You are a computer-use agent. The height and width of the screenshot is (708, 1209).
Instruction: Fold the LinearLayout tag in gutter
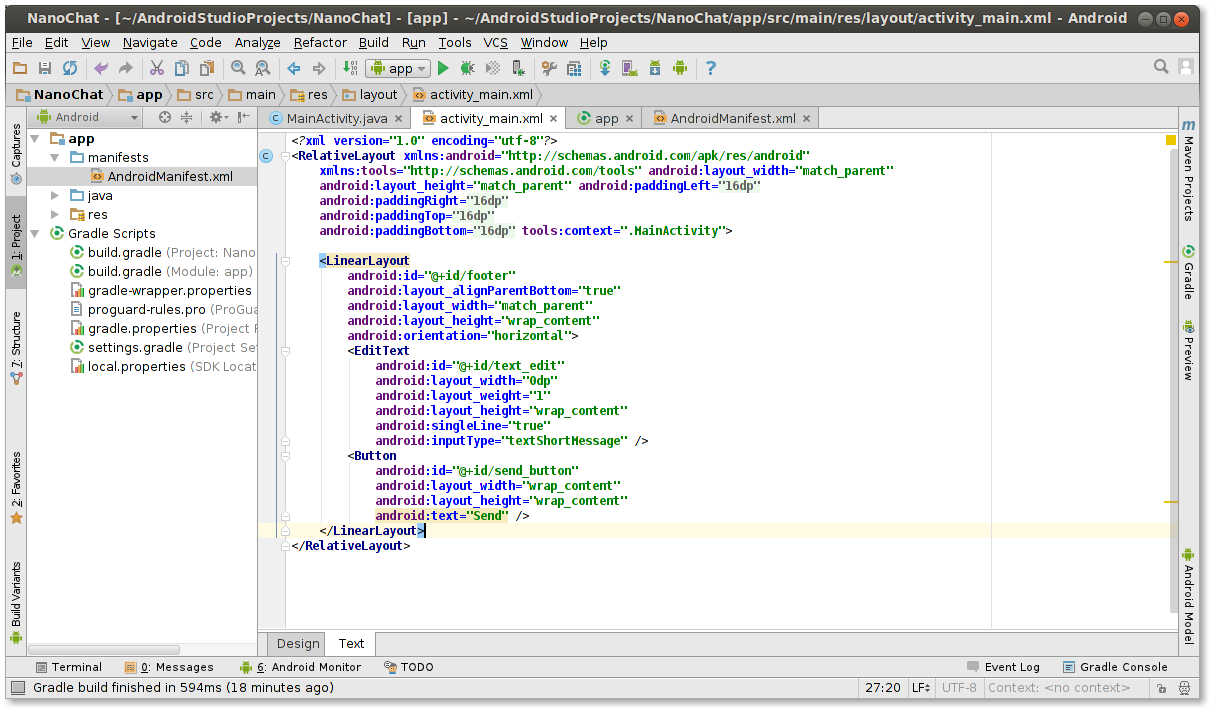(x=285, y=261)
